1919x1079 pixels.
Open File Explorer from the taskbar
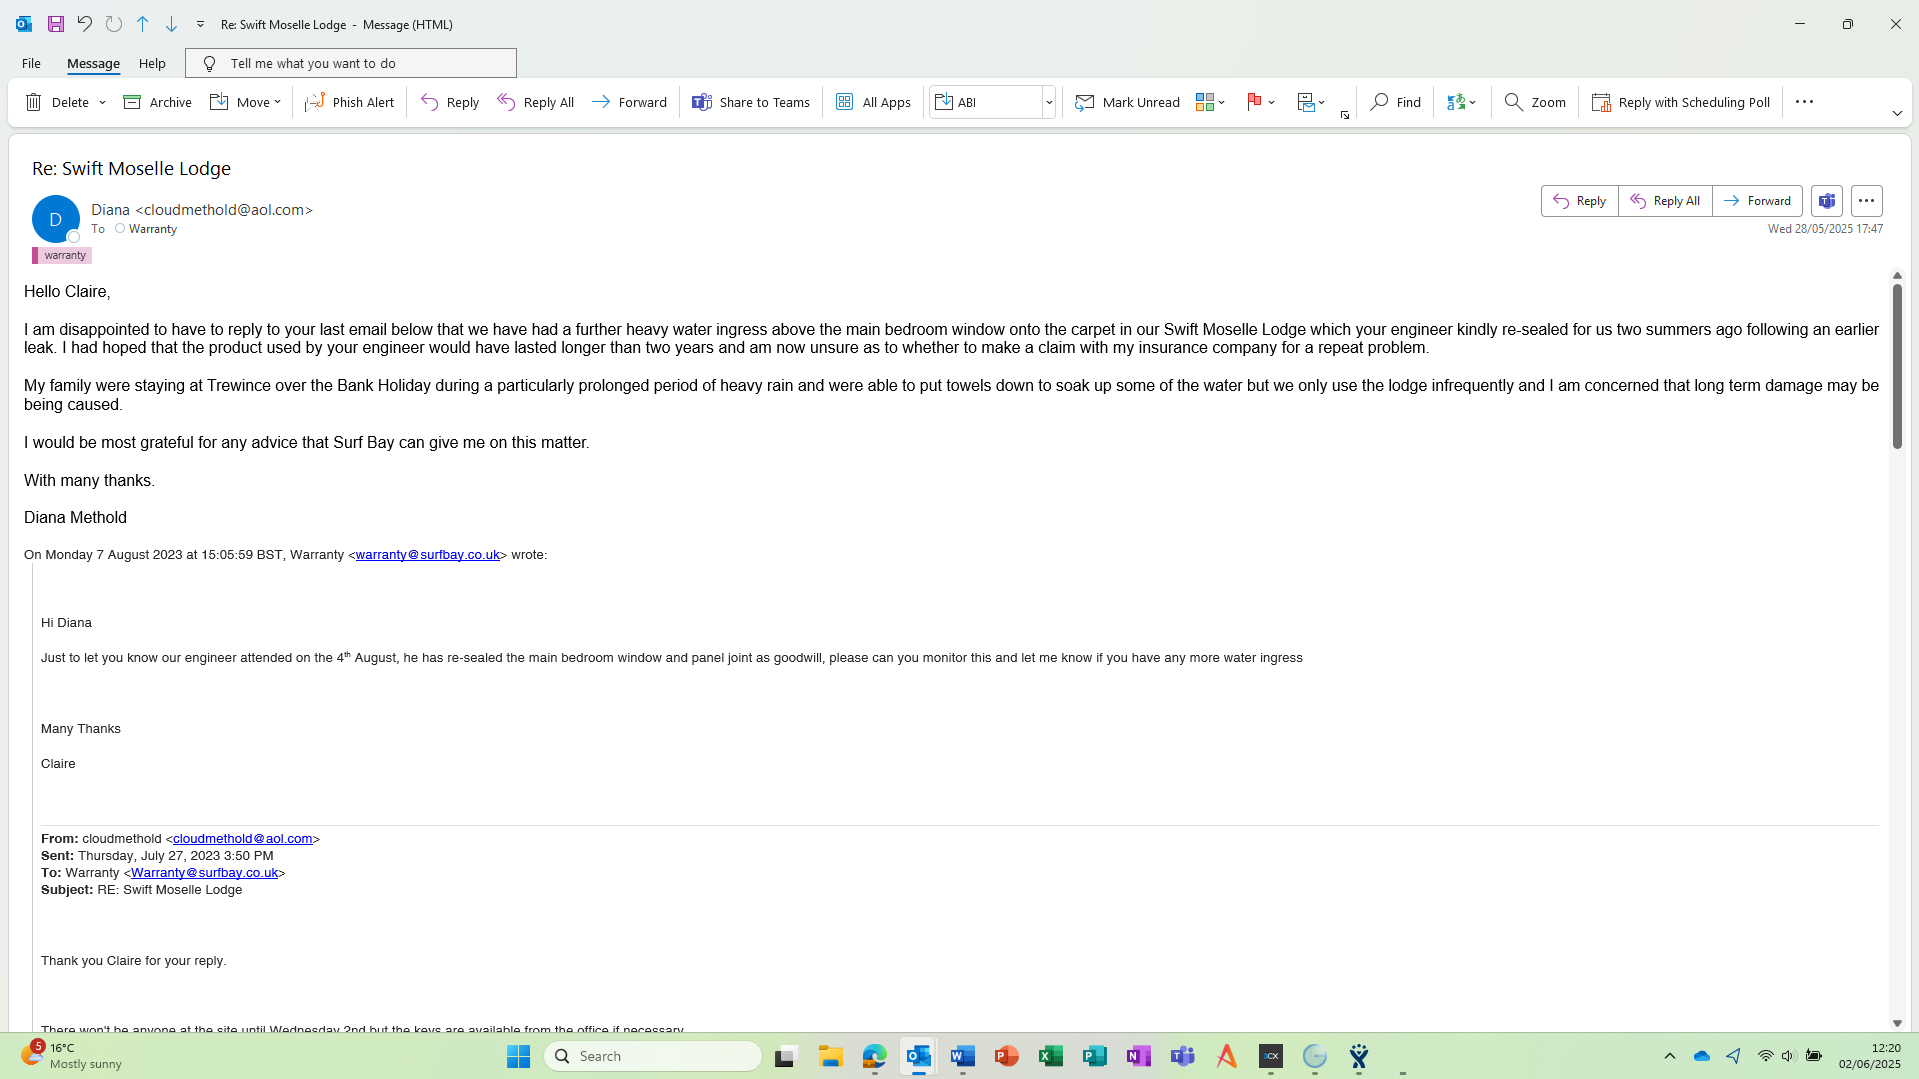click(830, 1056)
